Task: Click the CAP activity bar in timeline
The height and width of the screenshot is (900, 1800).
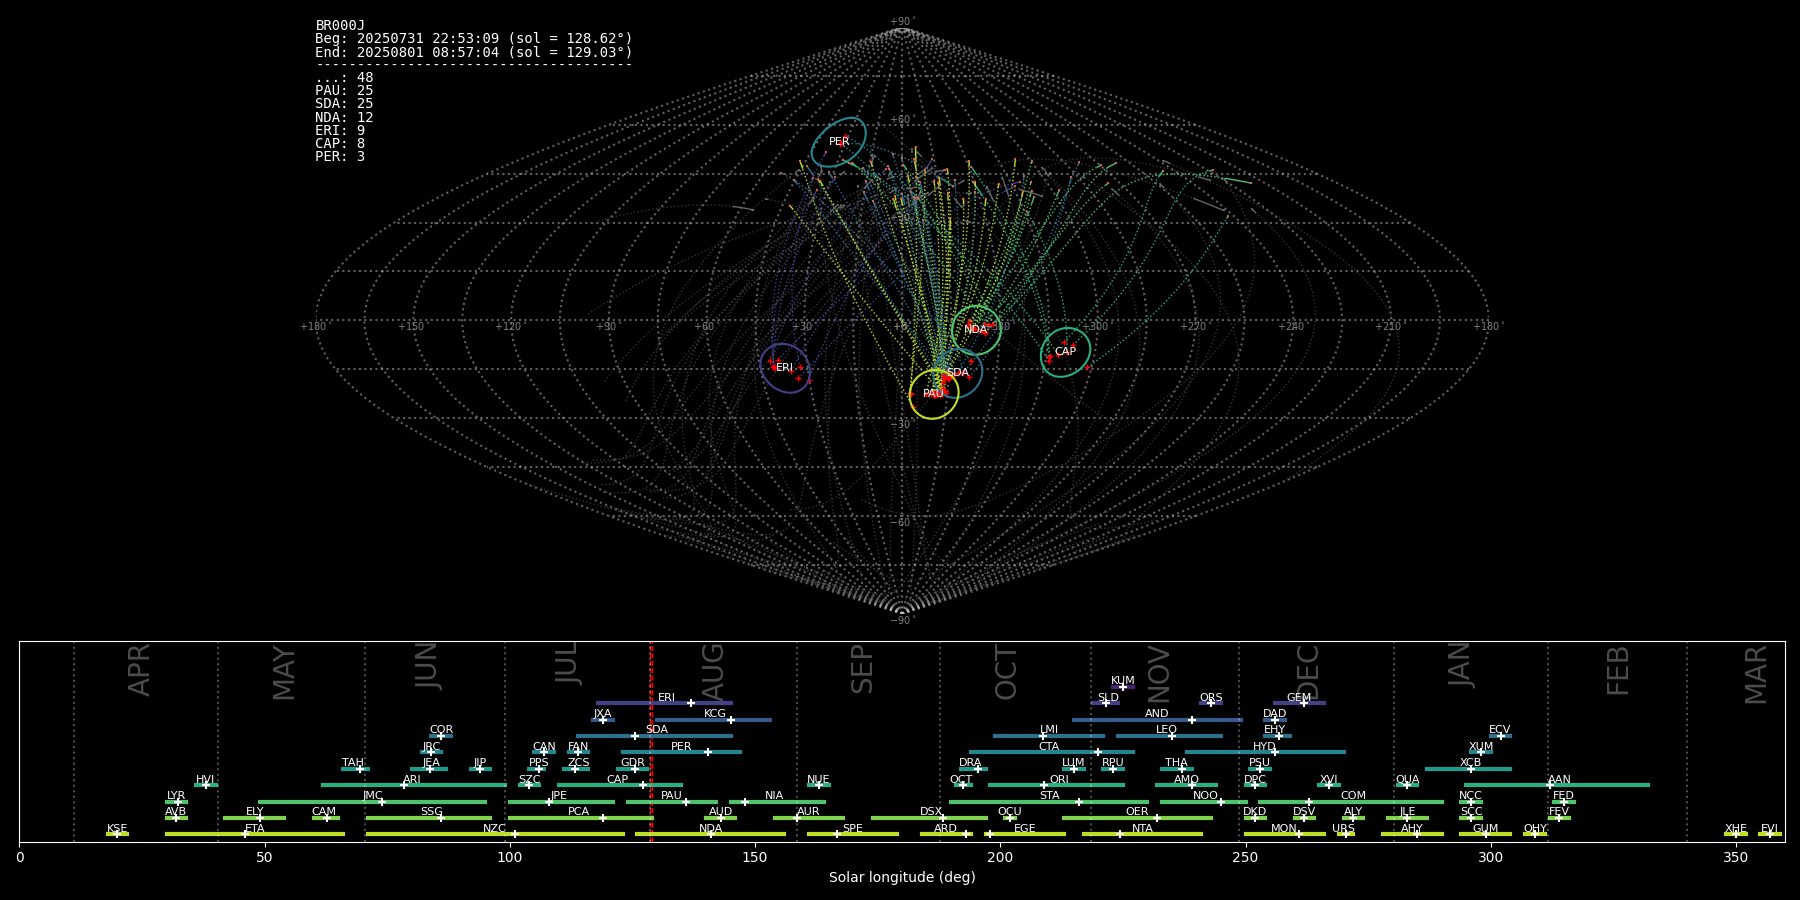Action: tap(620, 785)
